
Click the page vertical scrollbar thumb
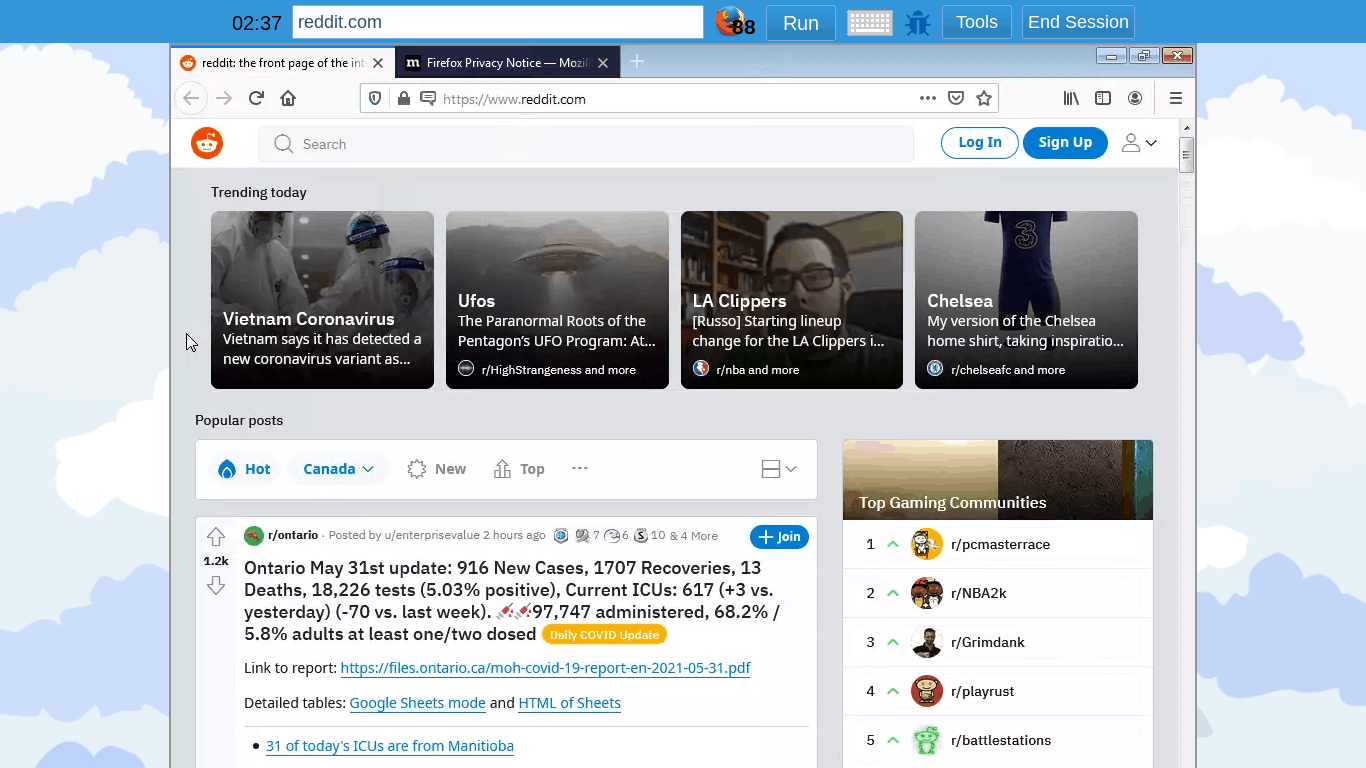1187,155
